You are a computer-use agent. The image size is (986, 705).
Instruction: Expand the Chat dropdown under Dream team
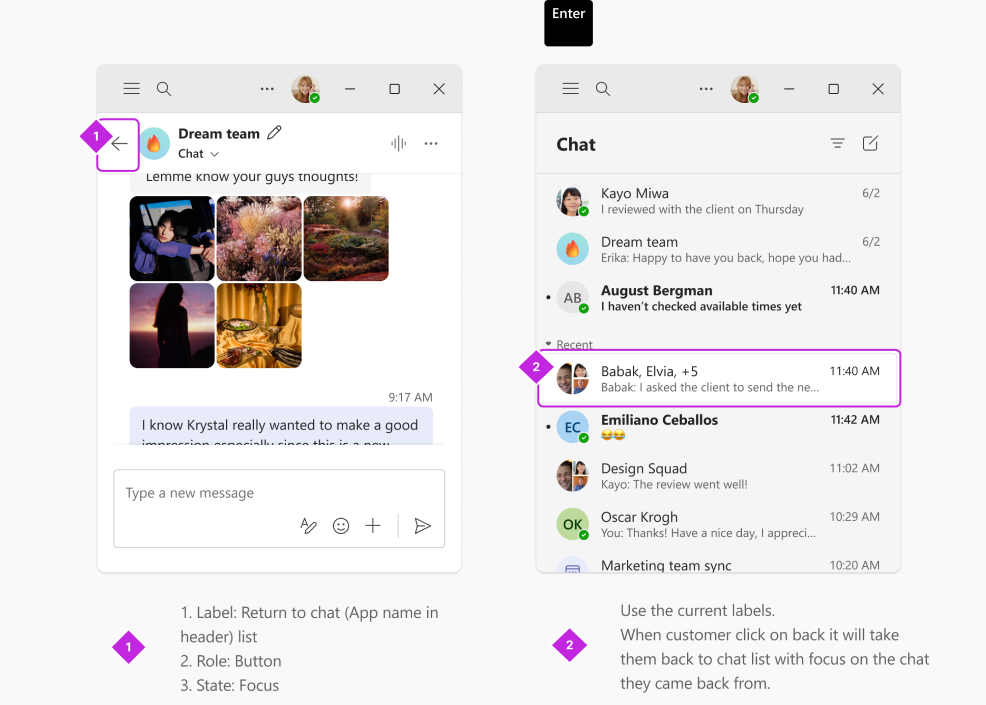pos(198,153)
